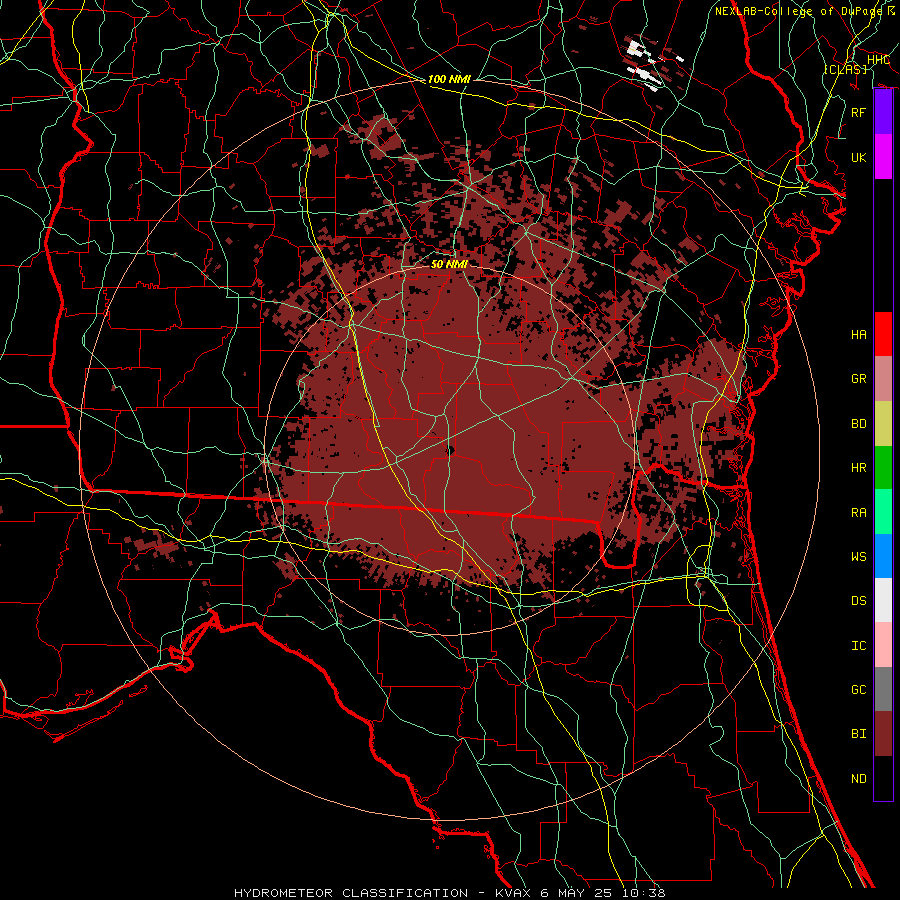
Task: Click the IC legend label
Action: point(859,646)
